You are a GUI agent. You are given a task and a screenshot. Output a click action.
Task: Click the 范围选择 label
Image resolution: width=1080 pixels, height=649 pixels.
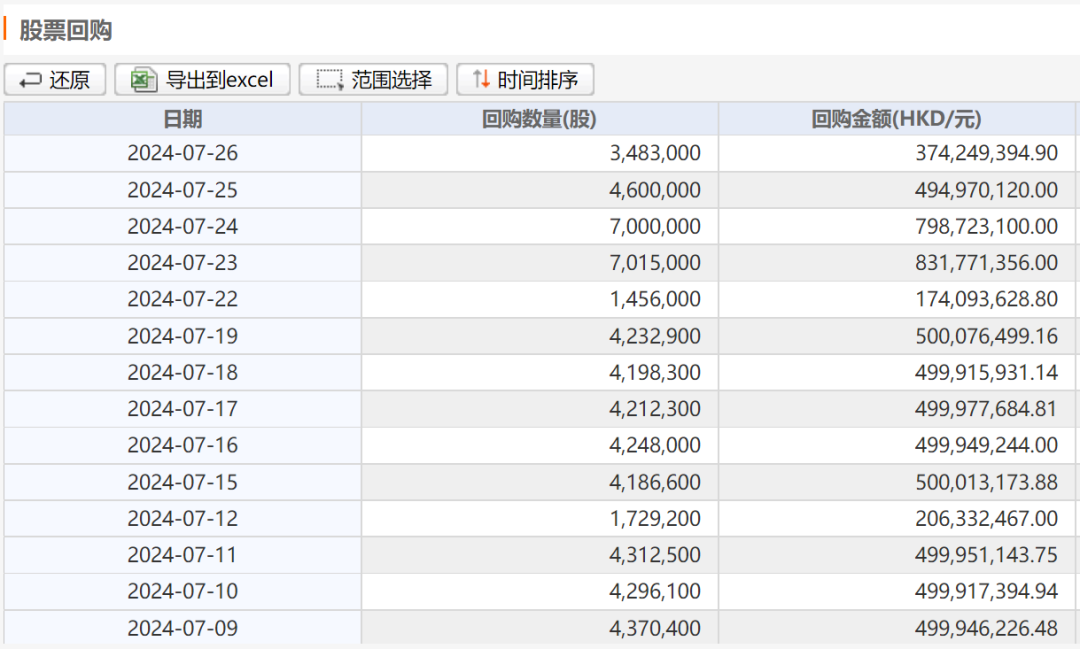[392, 79]
